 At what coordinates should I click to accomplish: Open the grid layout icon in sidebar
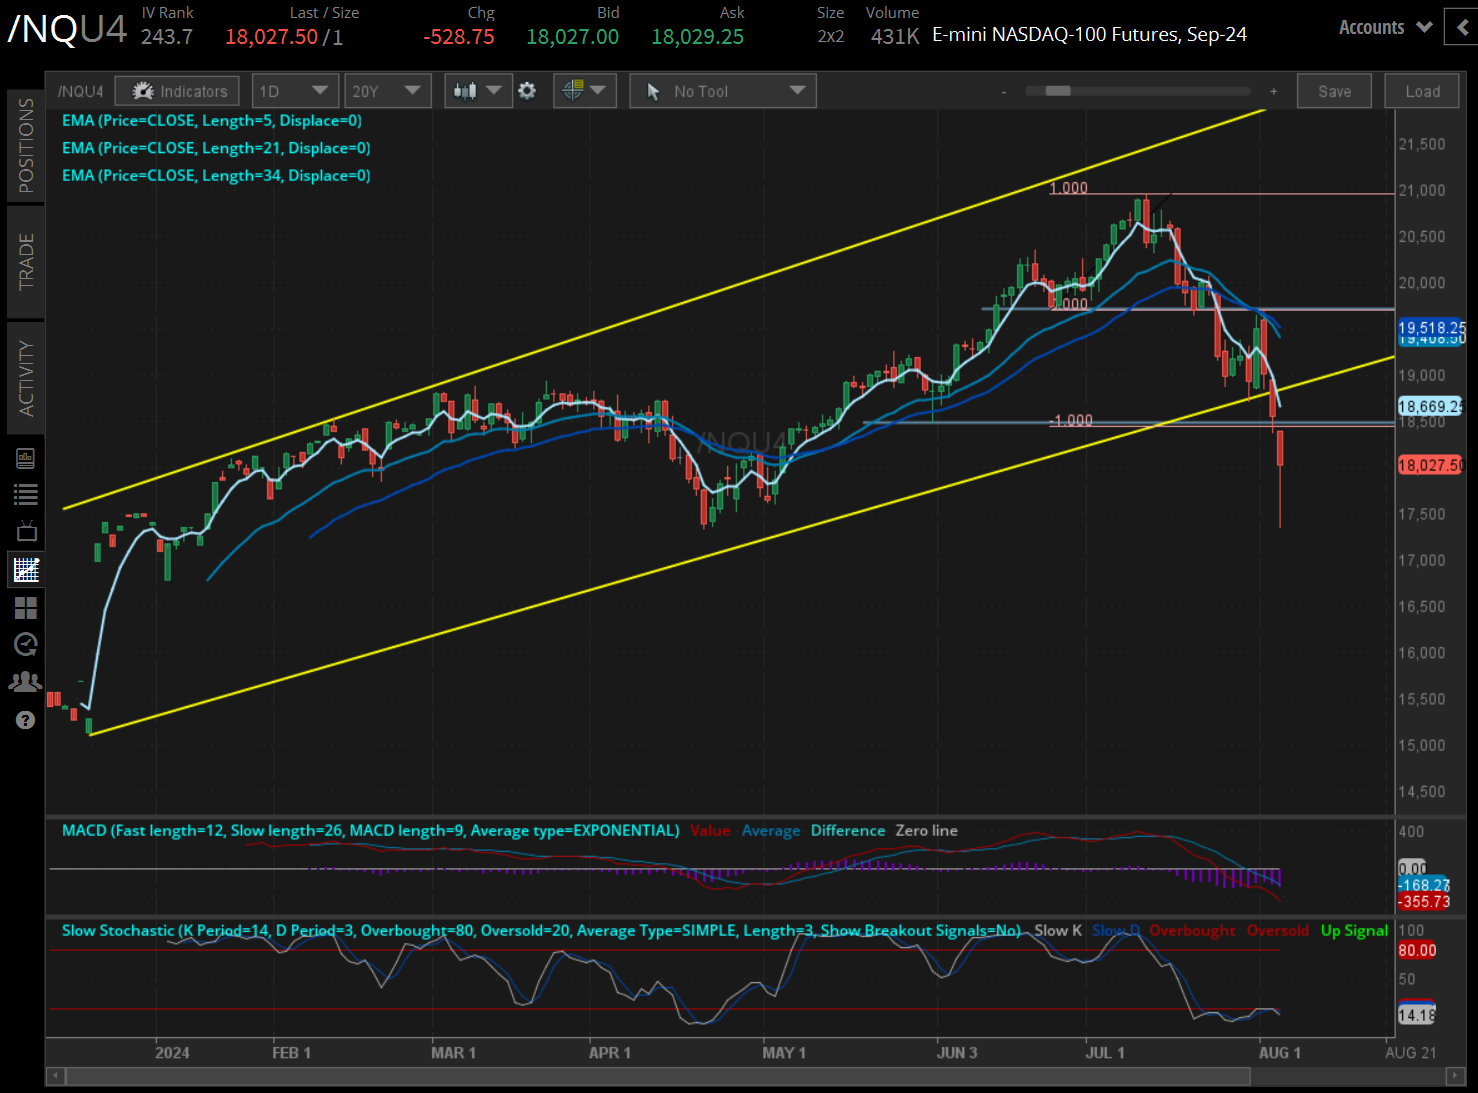click(x=25, y=607)
